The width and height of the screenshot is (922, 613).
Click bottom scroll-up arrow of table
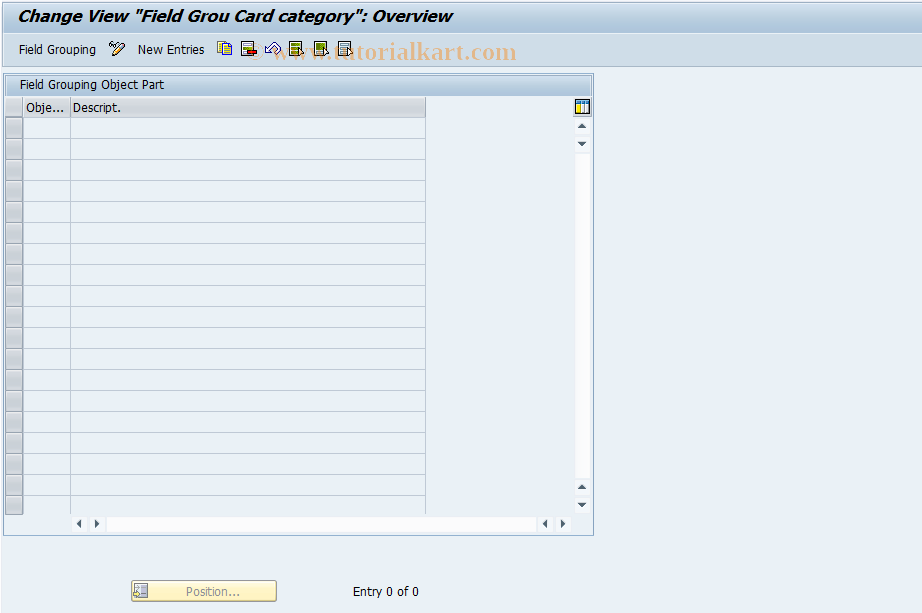pos(582,487)
